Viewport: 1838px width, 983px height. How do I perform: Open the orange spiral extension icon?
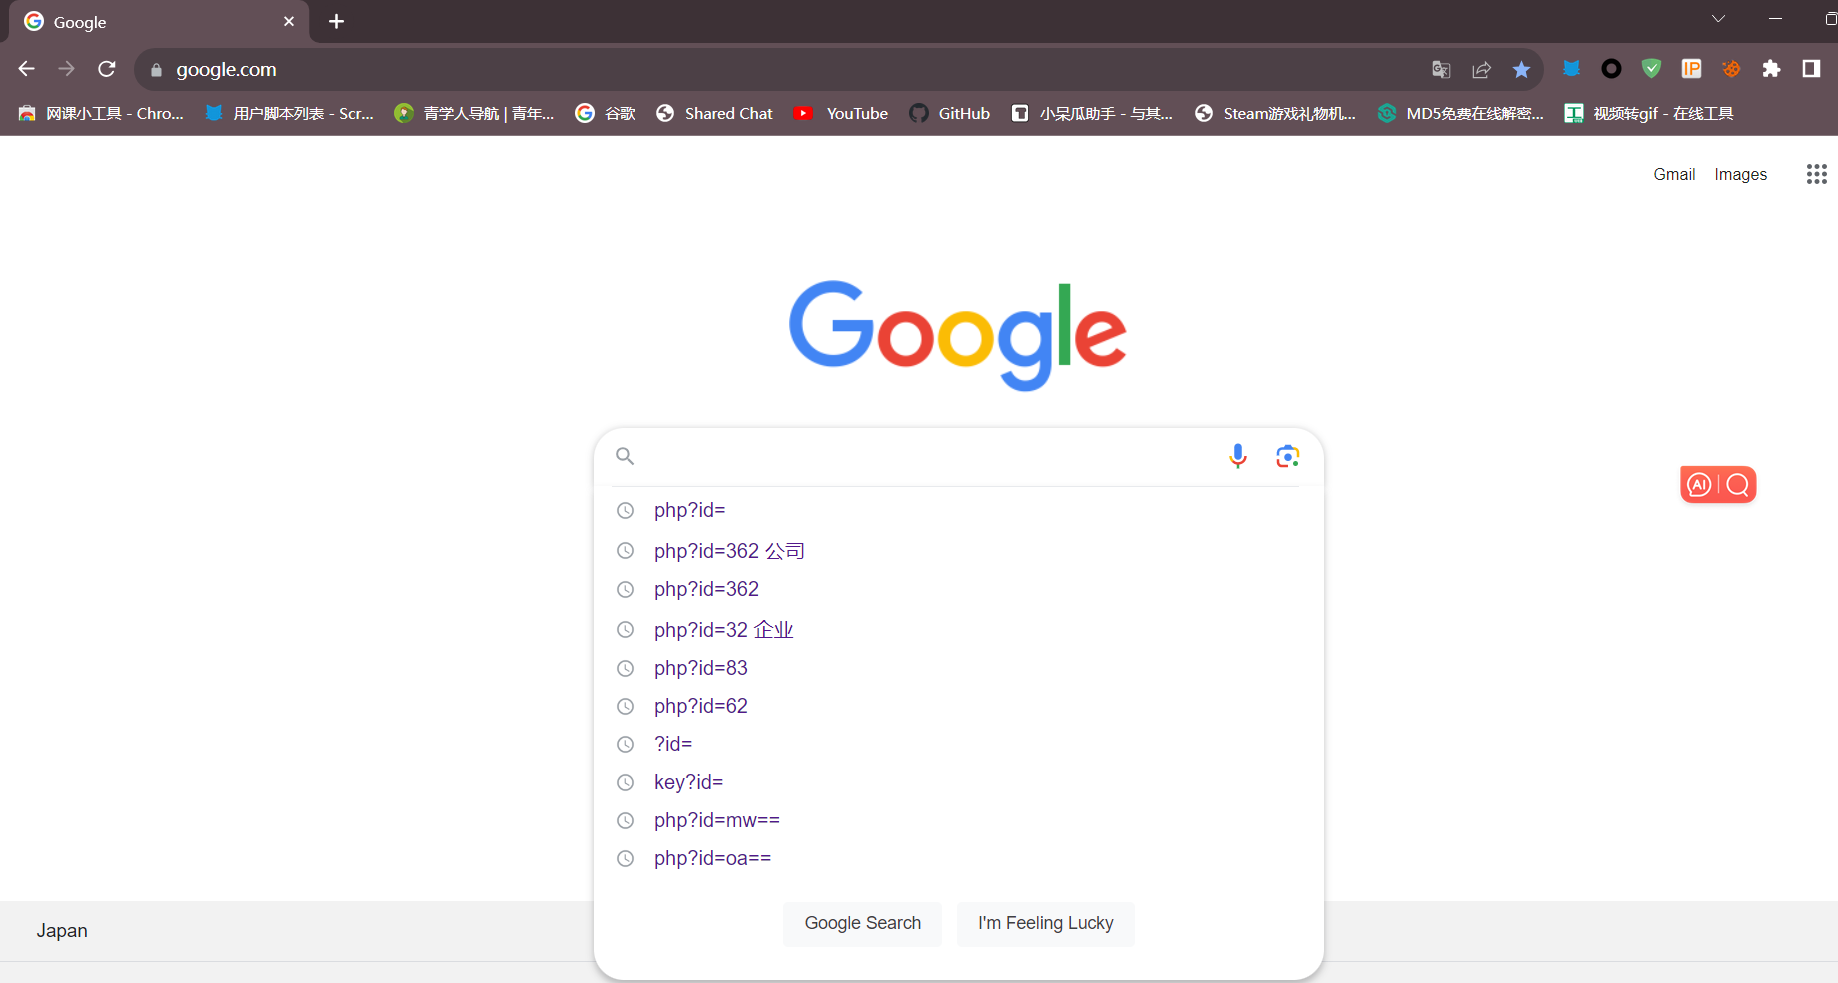[1731, 68]
